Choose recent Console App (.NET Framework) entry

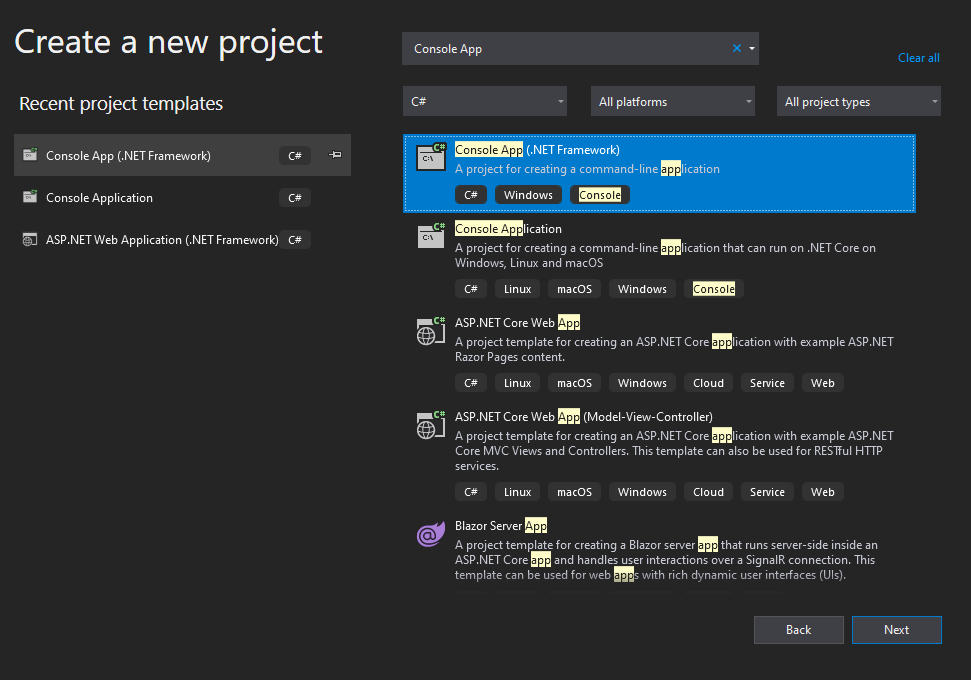click(x=182, y=155)
